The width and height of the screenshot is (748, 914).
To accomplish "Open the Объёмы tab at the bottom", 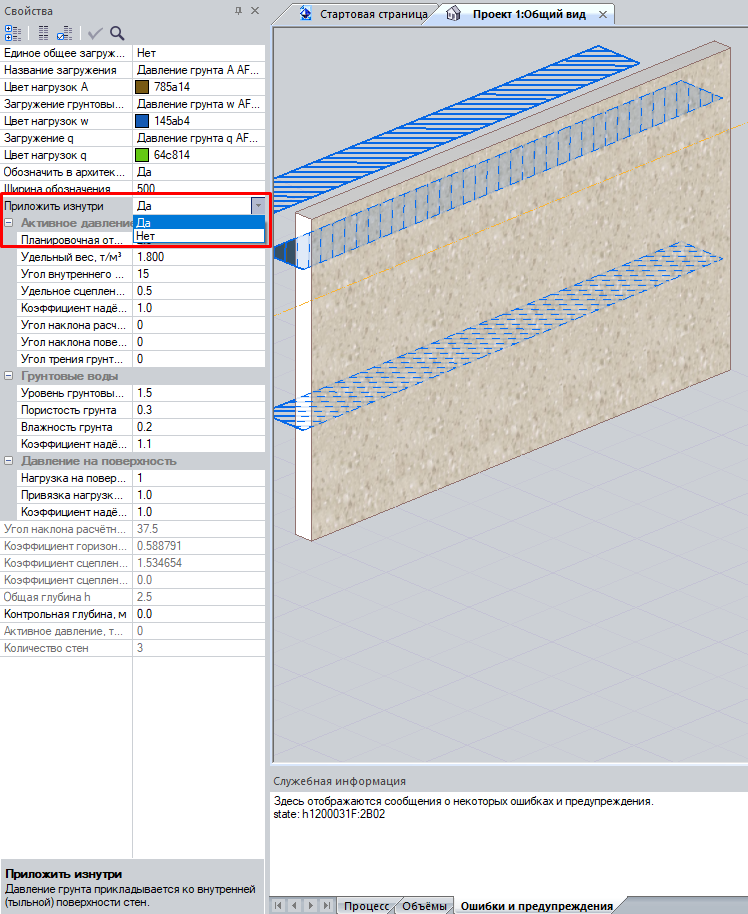I will pos(424,906).
